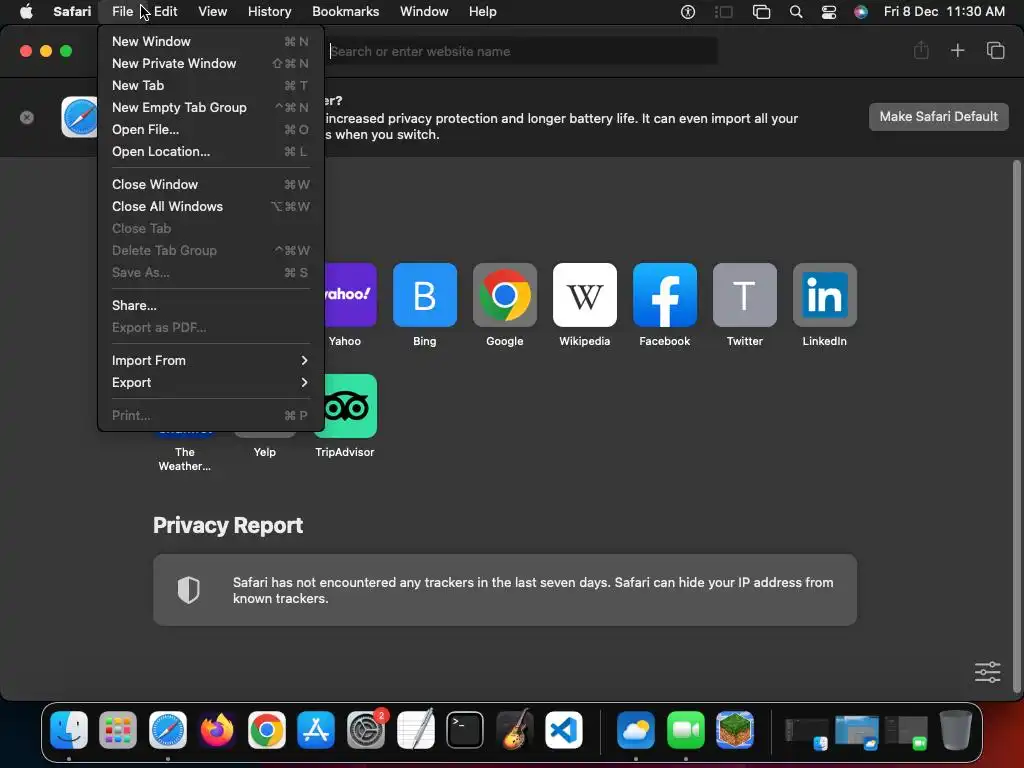Viewport: 1024px width, 768px height.
Task: Open the View menu
Action: coord(212,11)
